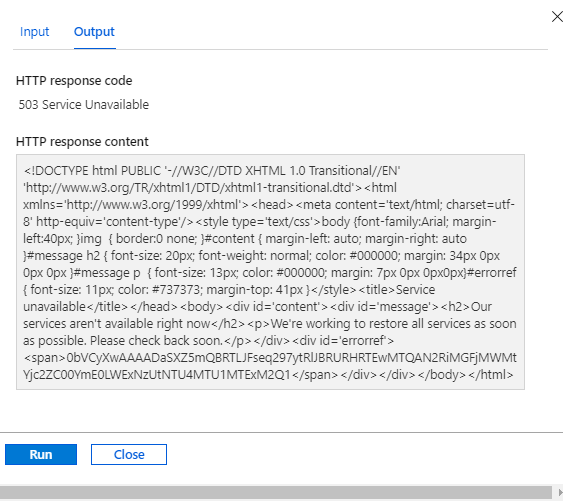Click the scrollbar right arrow
Viewport: 563px width, 501px height.
[559, 492]
